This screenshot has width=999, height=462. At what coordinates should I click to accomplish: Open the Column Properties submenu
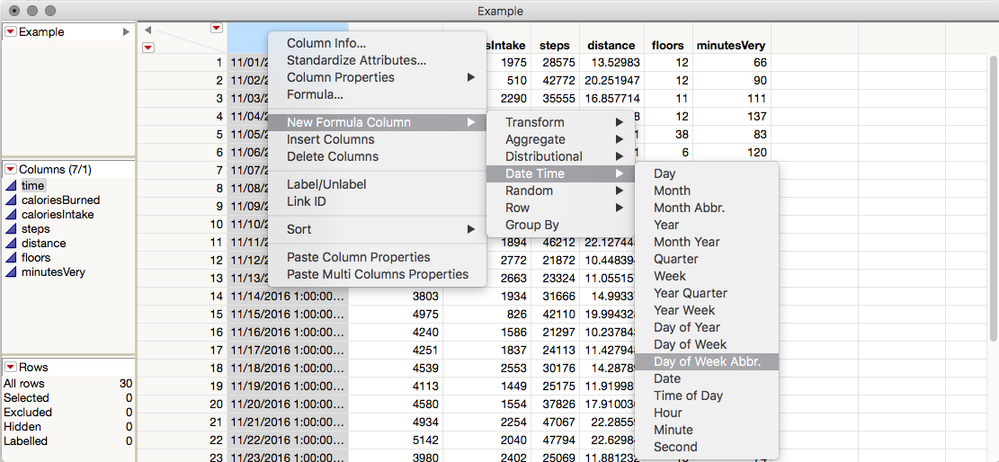(x=377, y=78)
